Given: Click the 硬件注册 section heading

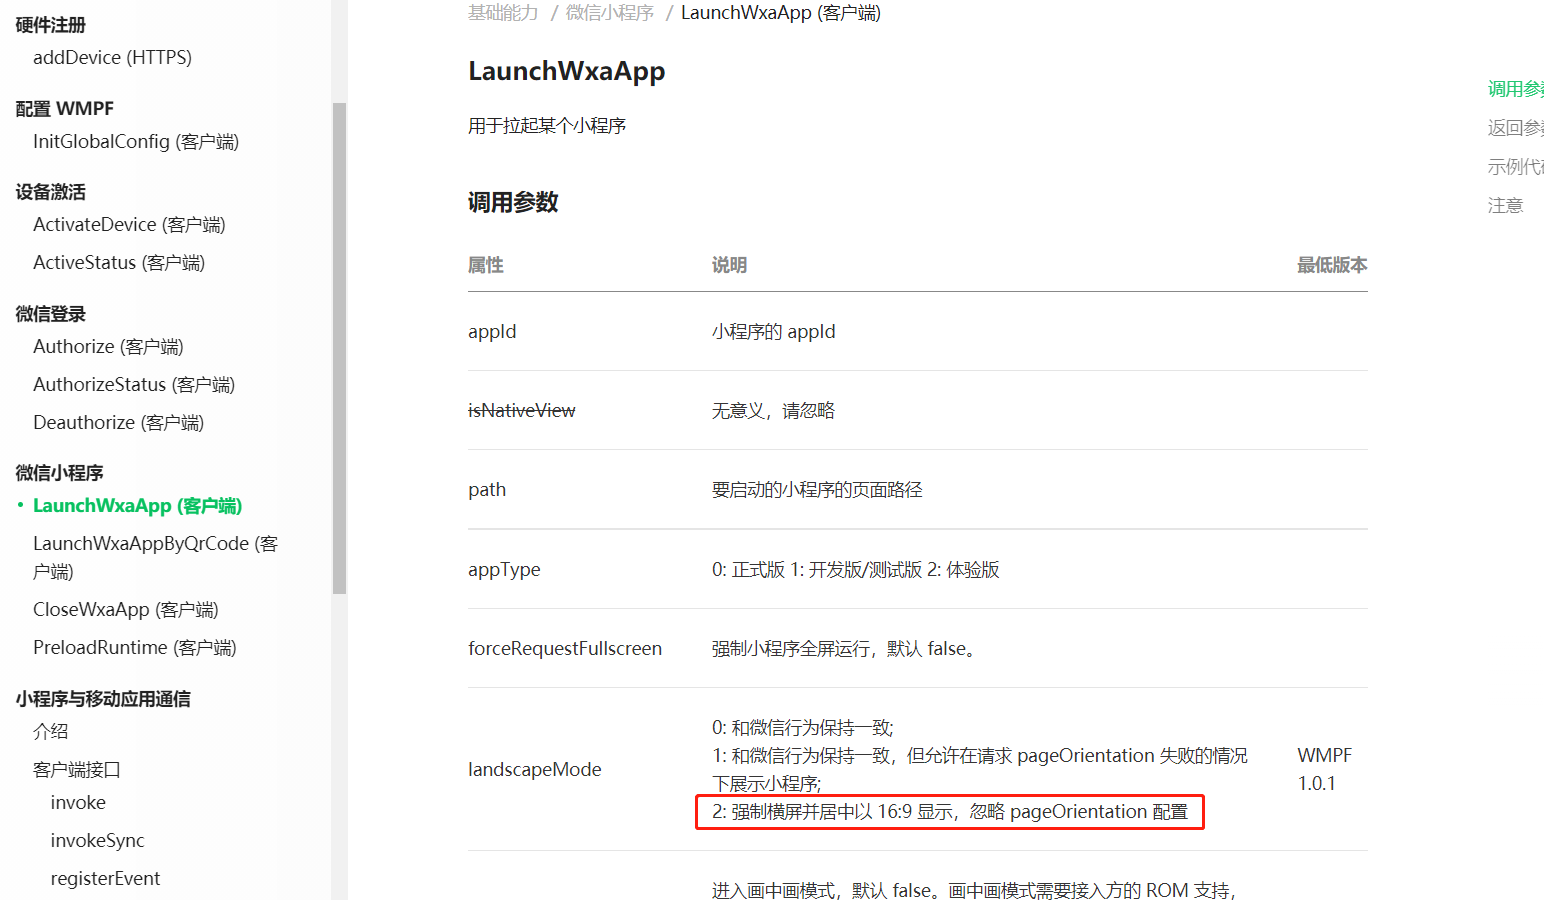Looking at the screenshot, I should (51, 25).
